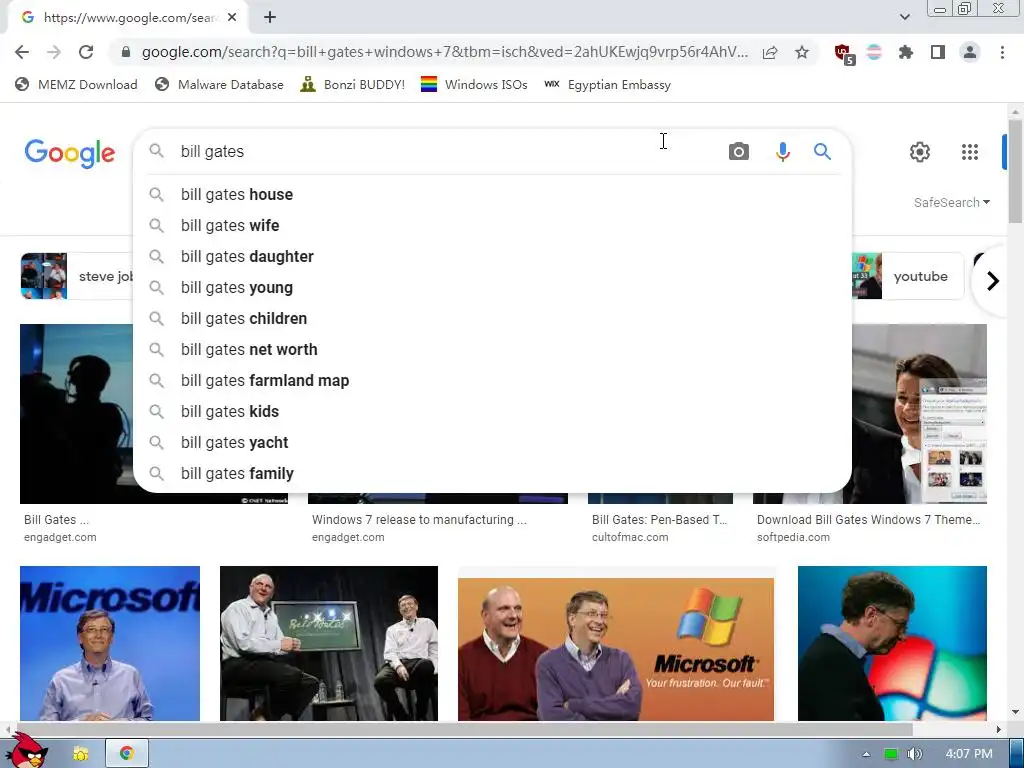The width and height of the screenshot is (1024, 768).
Task: Open Egyptian Embassy bookmark
Action: (x=607, y=84)
